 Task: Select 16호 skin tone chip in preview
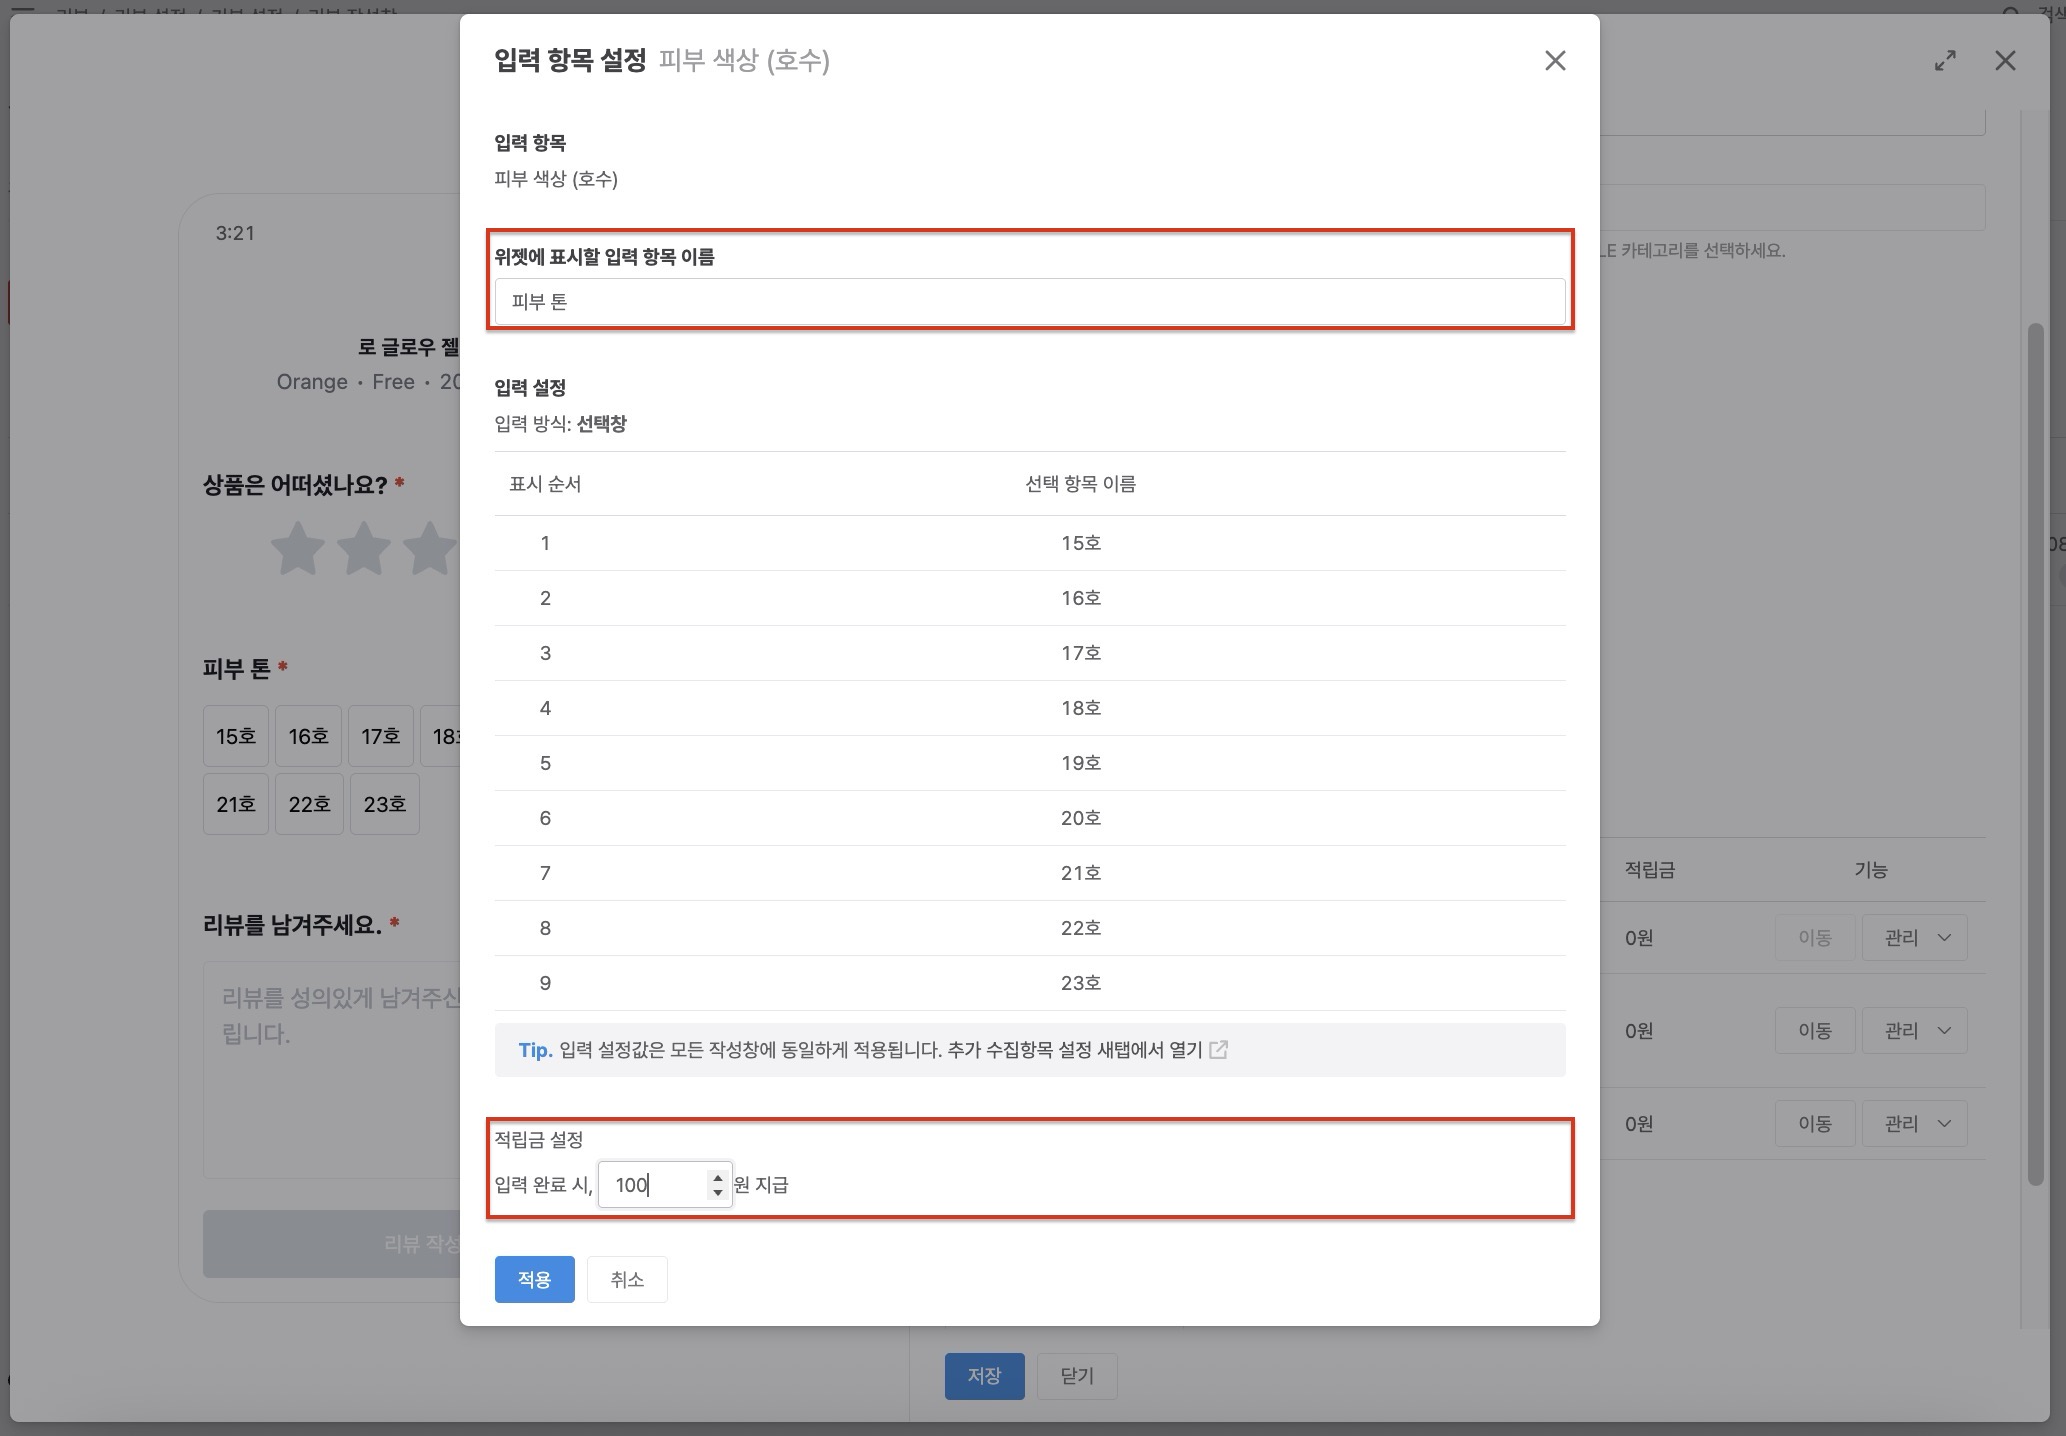(308, 736)
